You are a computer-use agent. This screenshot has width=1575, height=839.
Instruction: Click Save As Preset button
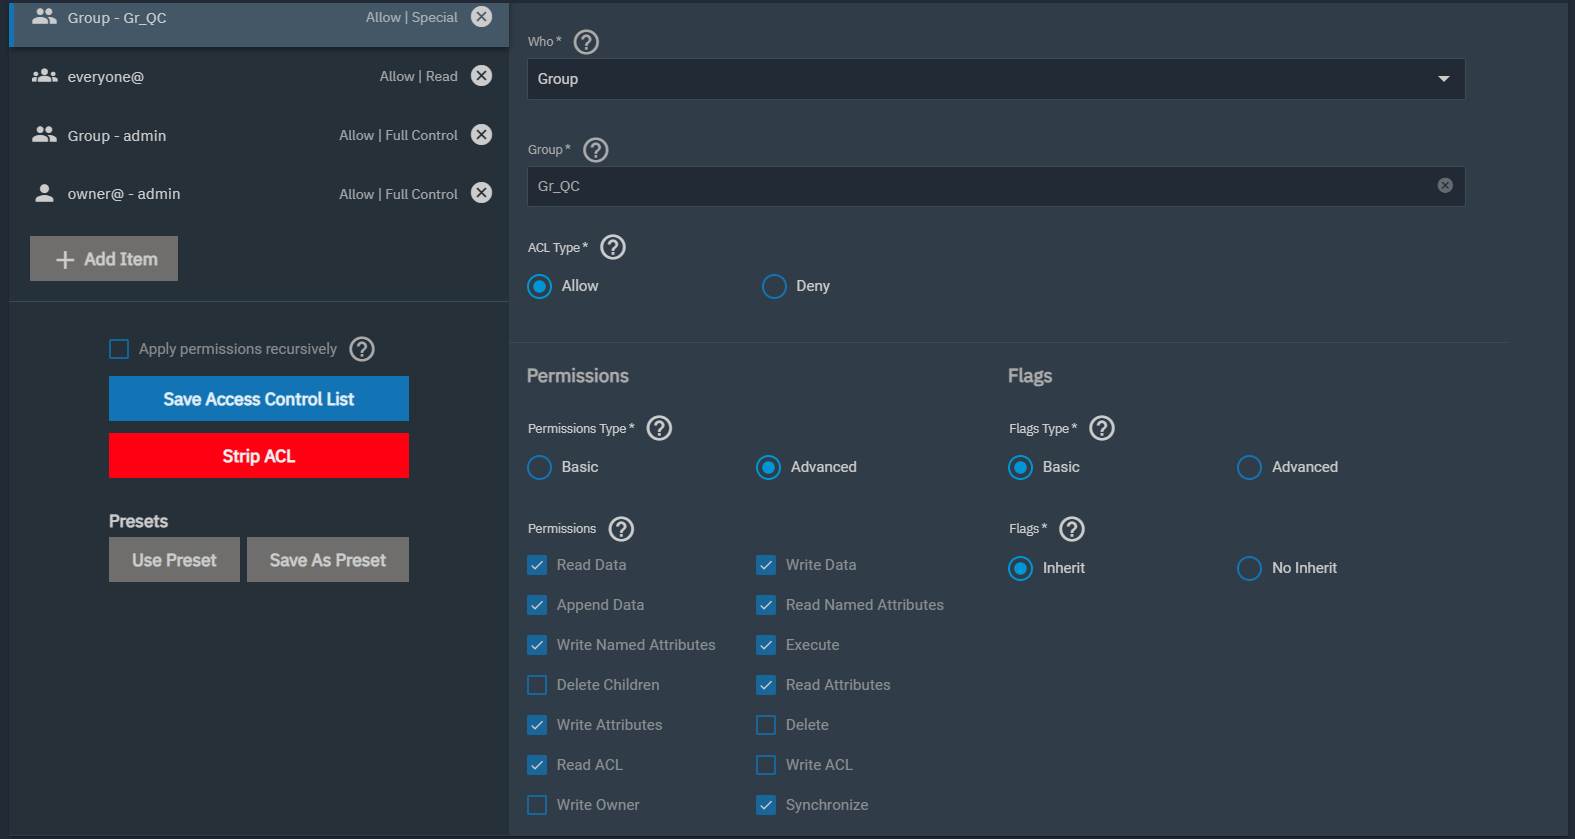[328, 560]
